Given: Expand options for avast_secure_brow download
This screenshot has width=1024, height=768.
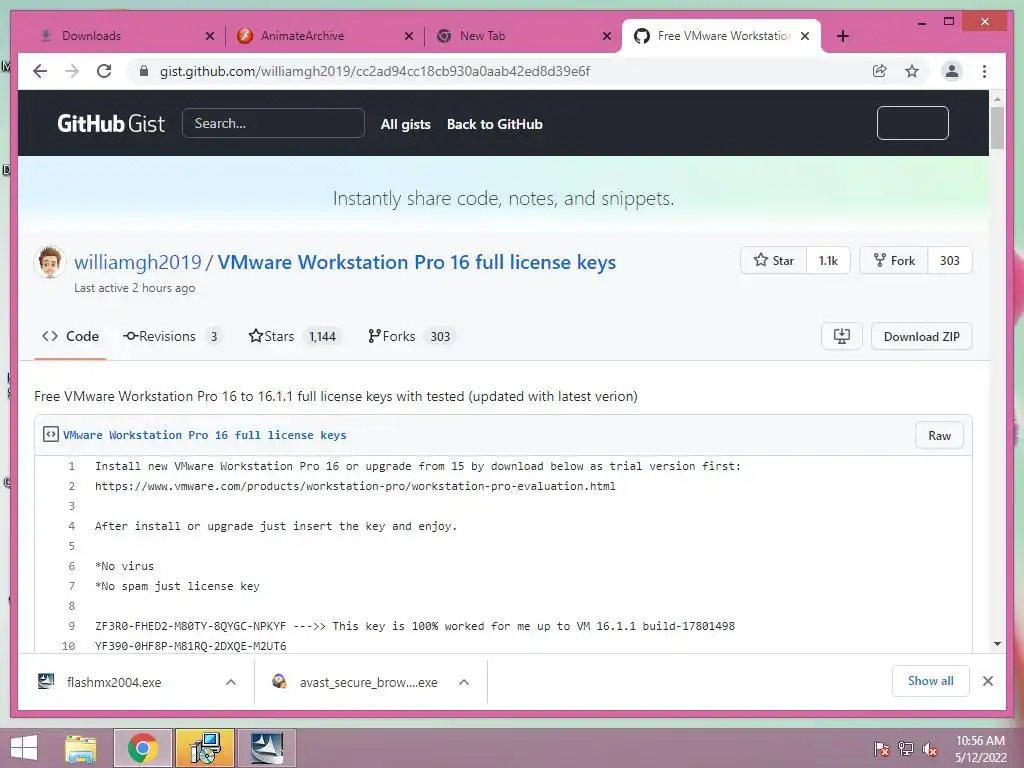Looking at the screenshot, I should point(464,682).
